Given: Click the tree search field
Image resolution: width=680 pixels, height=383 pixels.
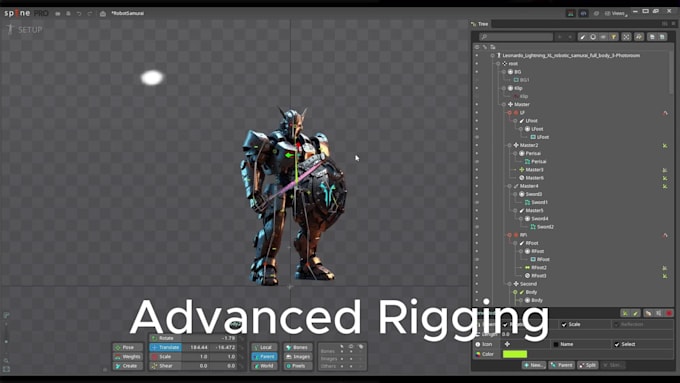Looking at the screenshot, I should (516, 37).
